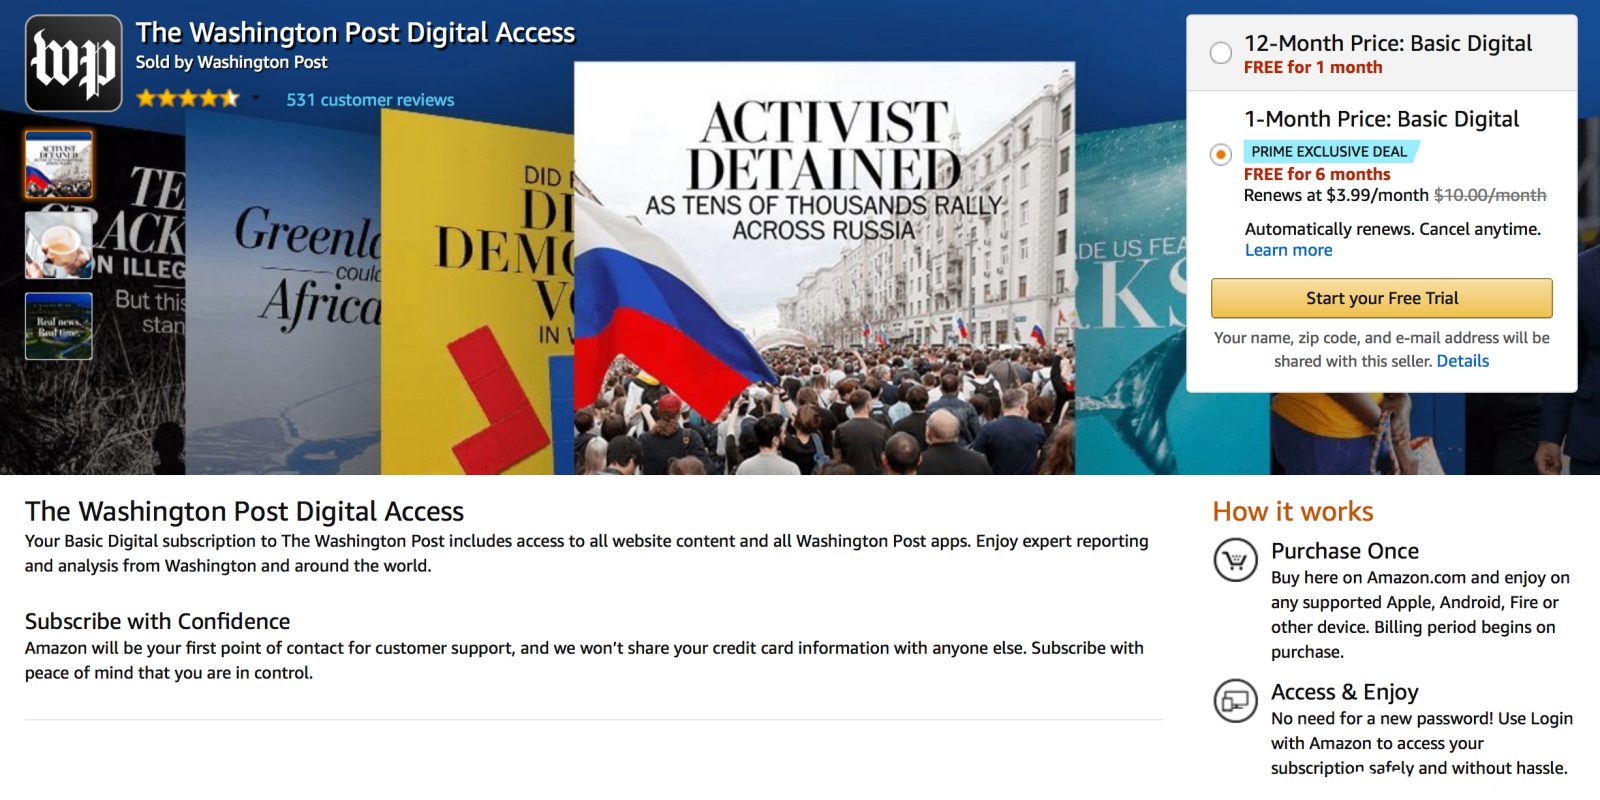Click the Access & Enjoy devices icon
The image size is (1600, 800).
(1235, 701)
